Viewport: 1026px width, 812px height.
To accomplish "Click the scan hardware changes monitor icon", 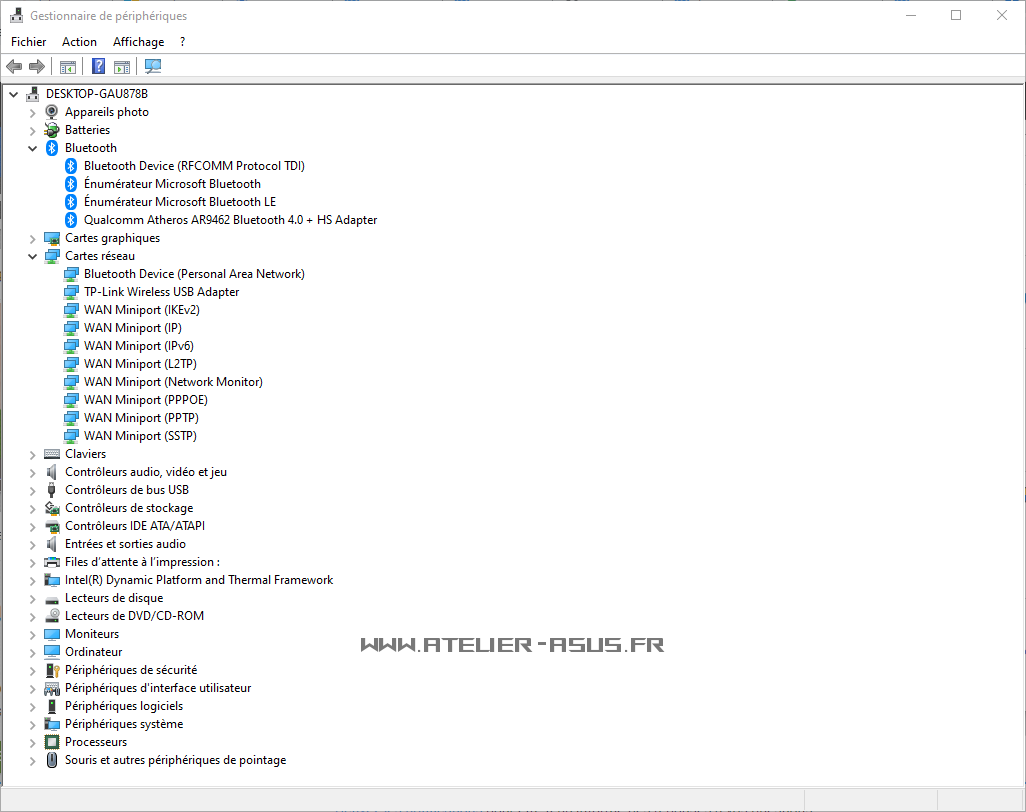I will click(153, 66).
